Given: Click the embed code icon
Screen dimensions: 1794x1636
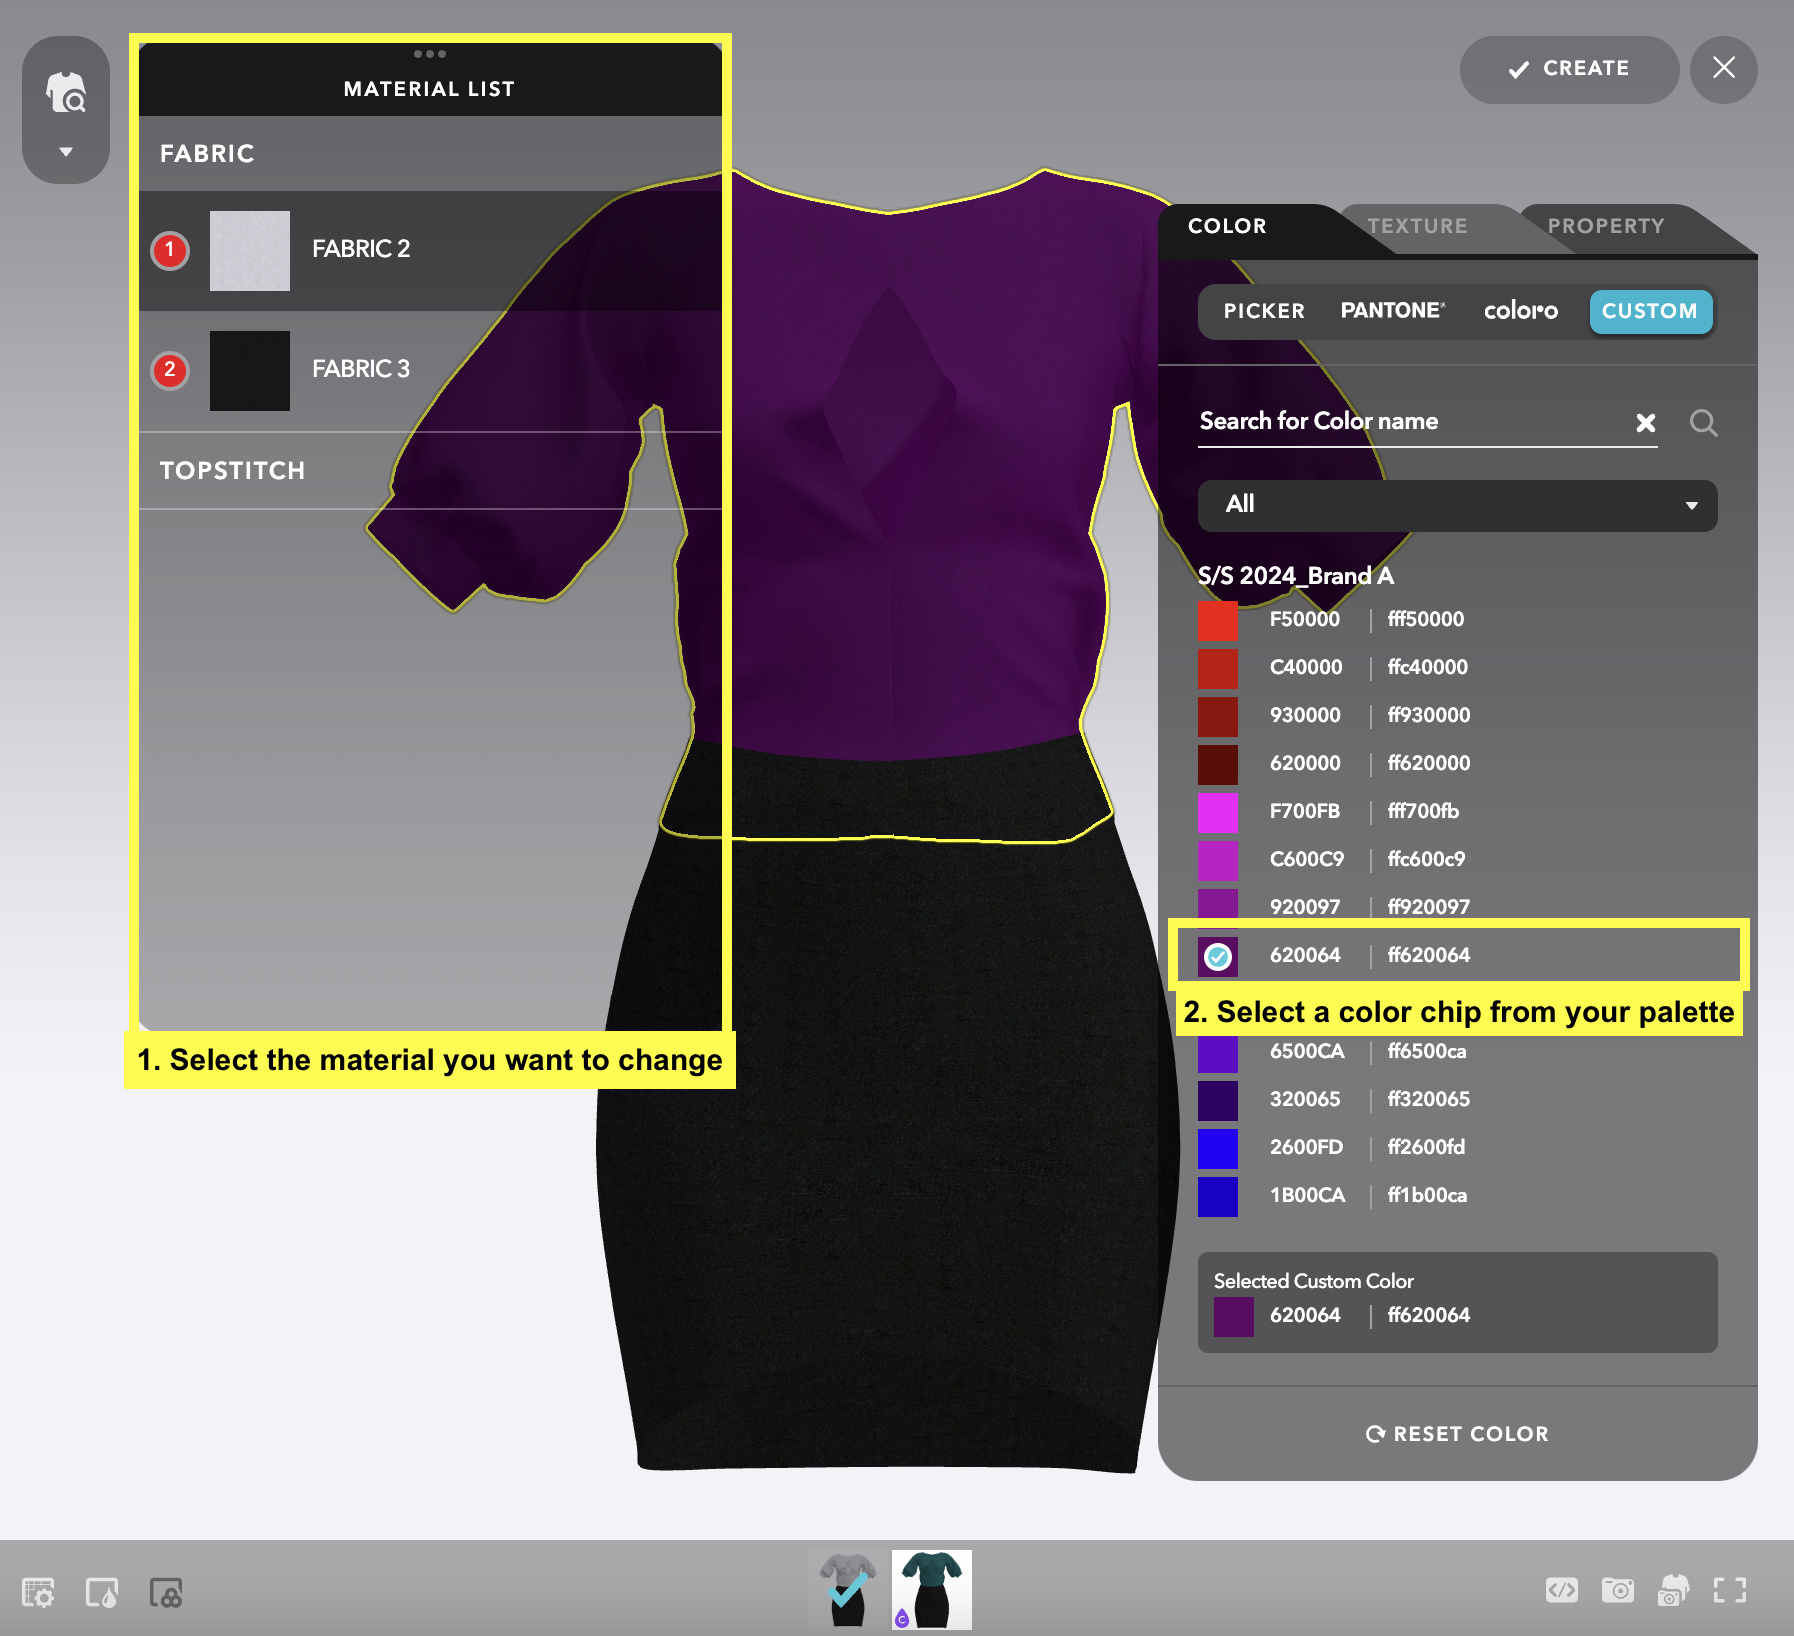Looking at the screenshot, I should click(x=1561, y=1590).
